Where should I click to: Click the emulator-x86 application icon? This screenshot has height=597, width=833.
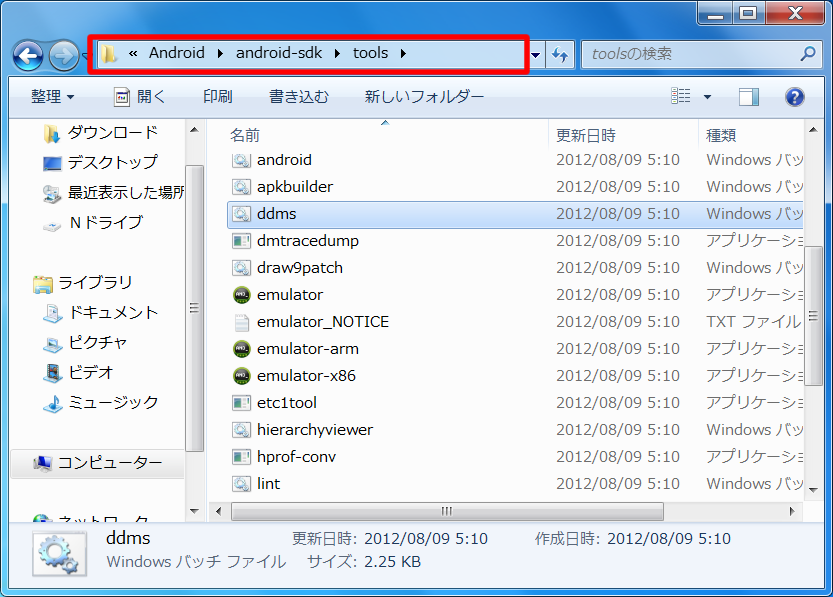click(241, 376)
